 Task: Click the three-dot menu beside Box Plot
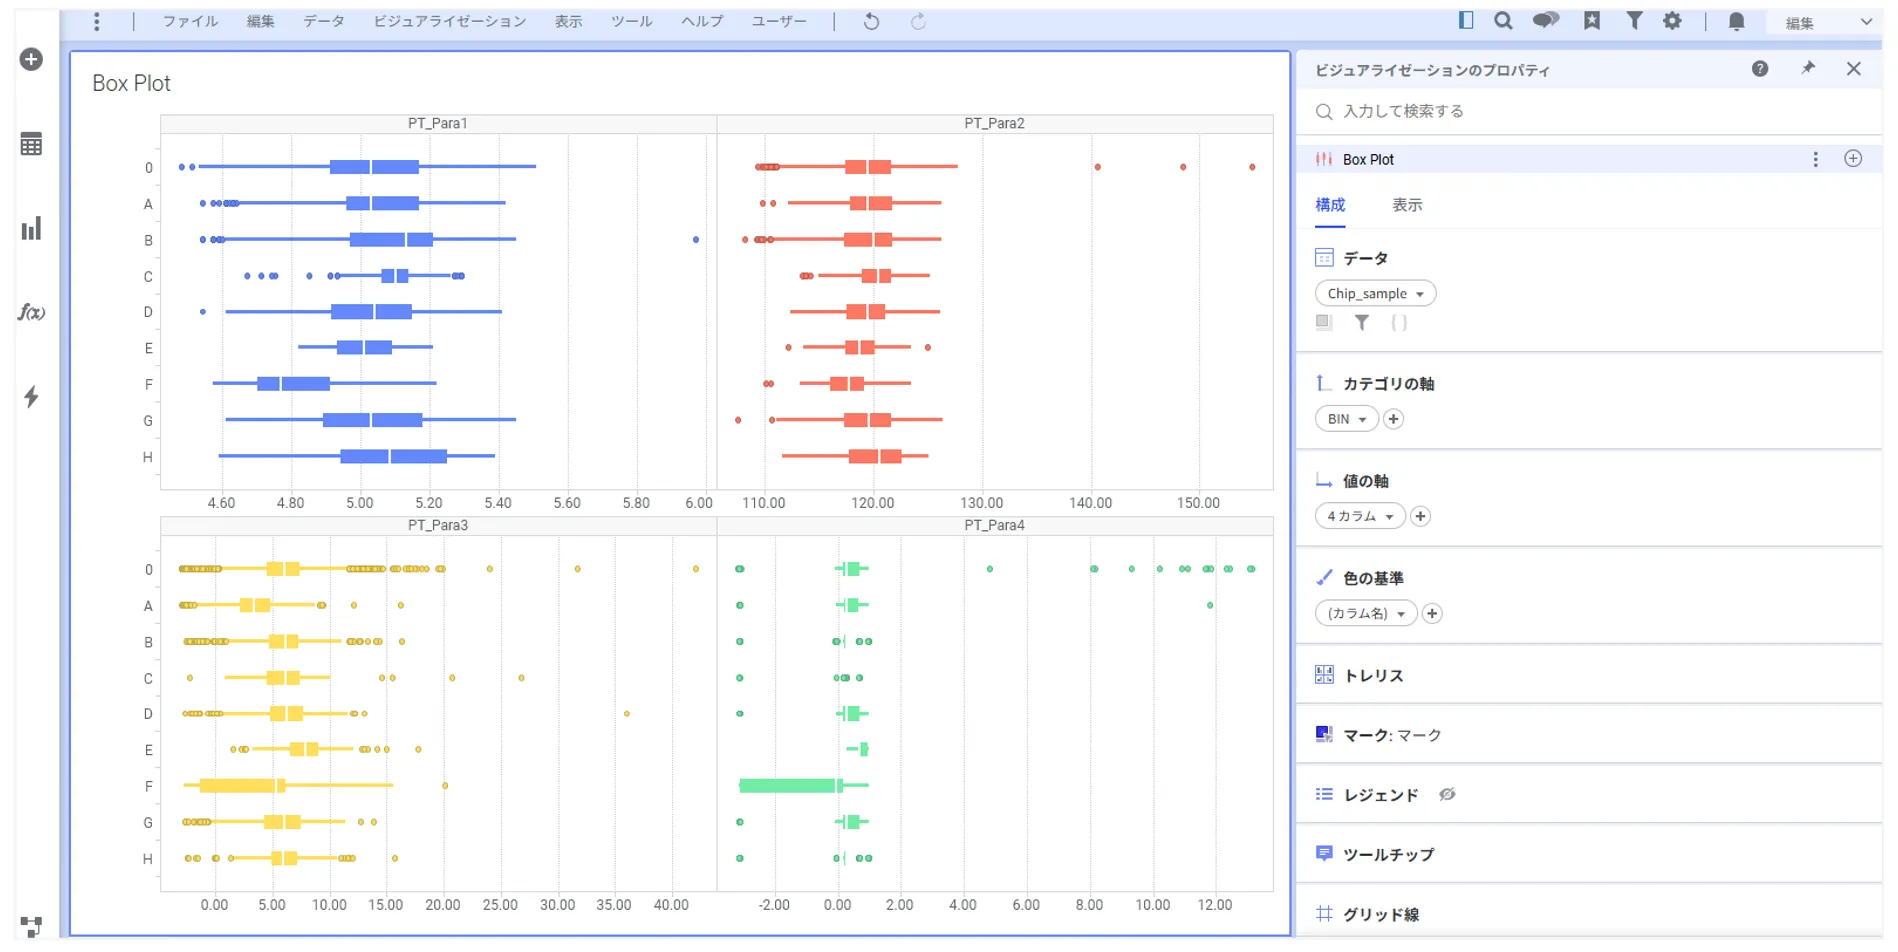1816,159
